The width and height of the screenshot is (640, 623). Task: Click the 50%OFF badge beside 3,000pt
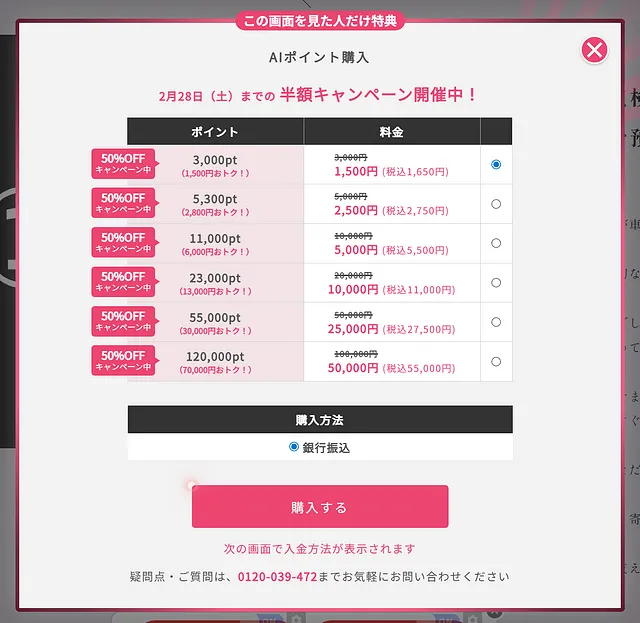tap(123, 163)
